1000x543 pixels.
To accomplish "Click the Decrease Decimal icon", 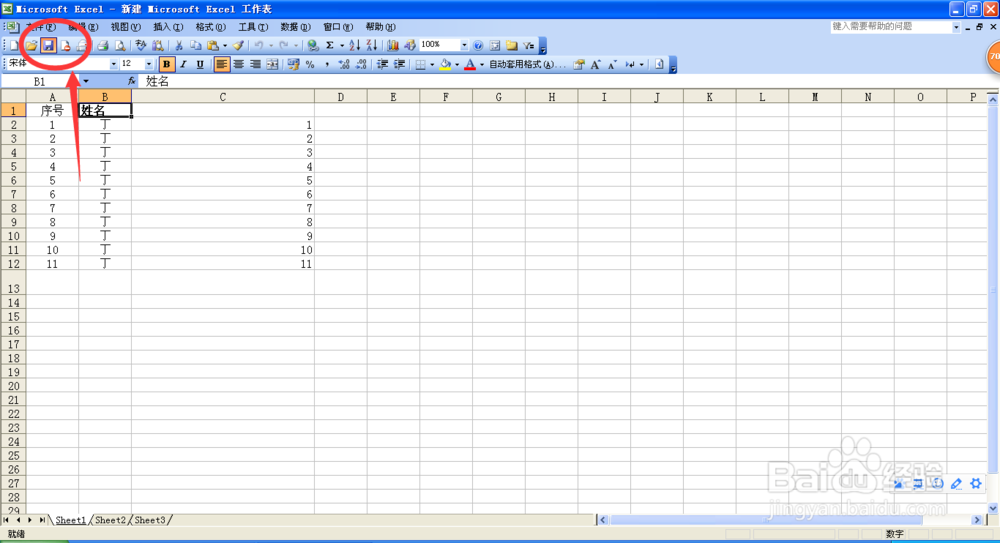I will (x=361, y=64).
